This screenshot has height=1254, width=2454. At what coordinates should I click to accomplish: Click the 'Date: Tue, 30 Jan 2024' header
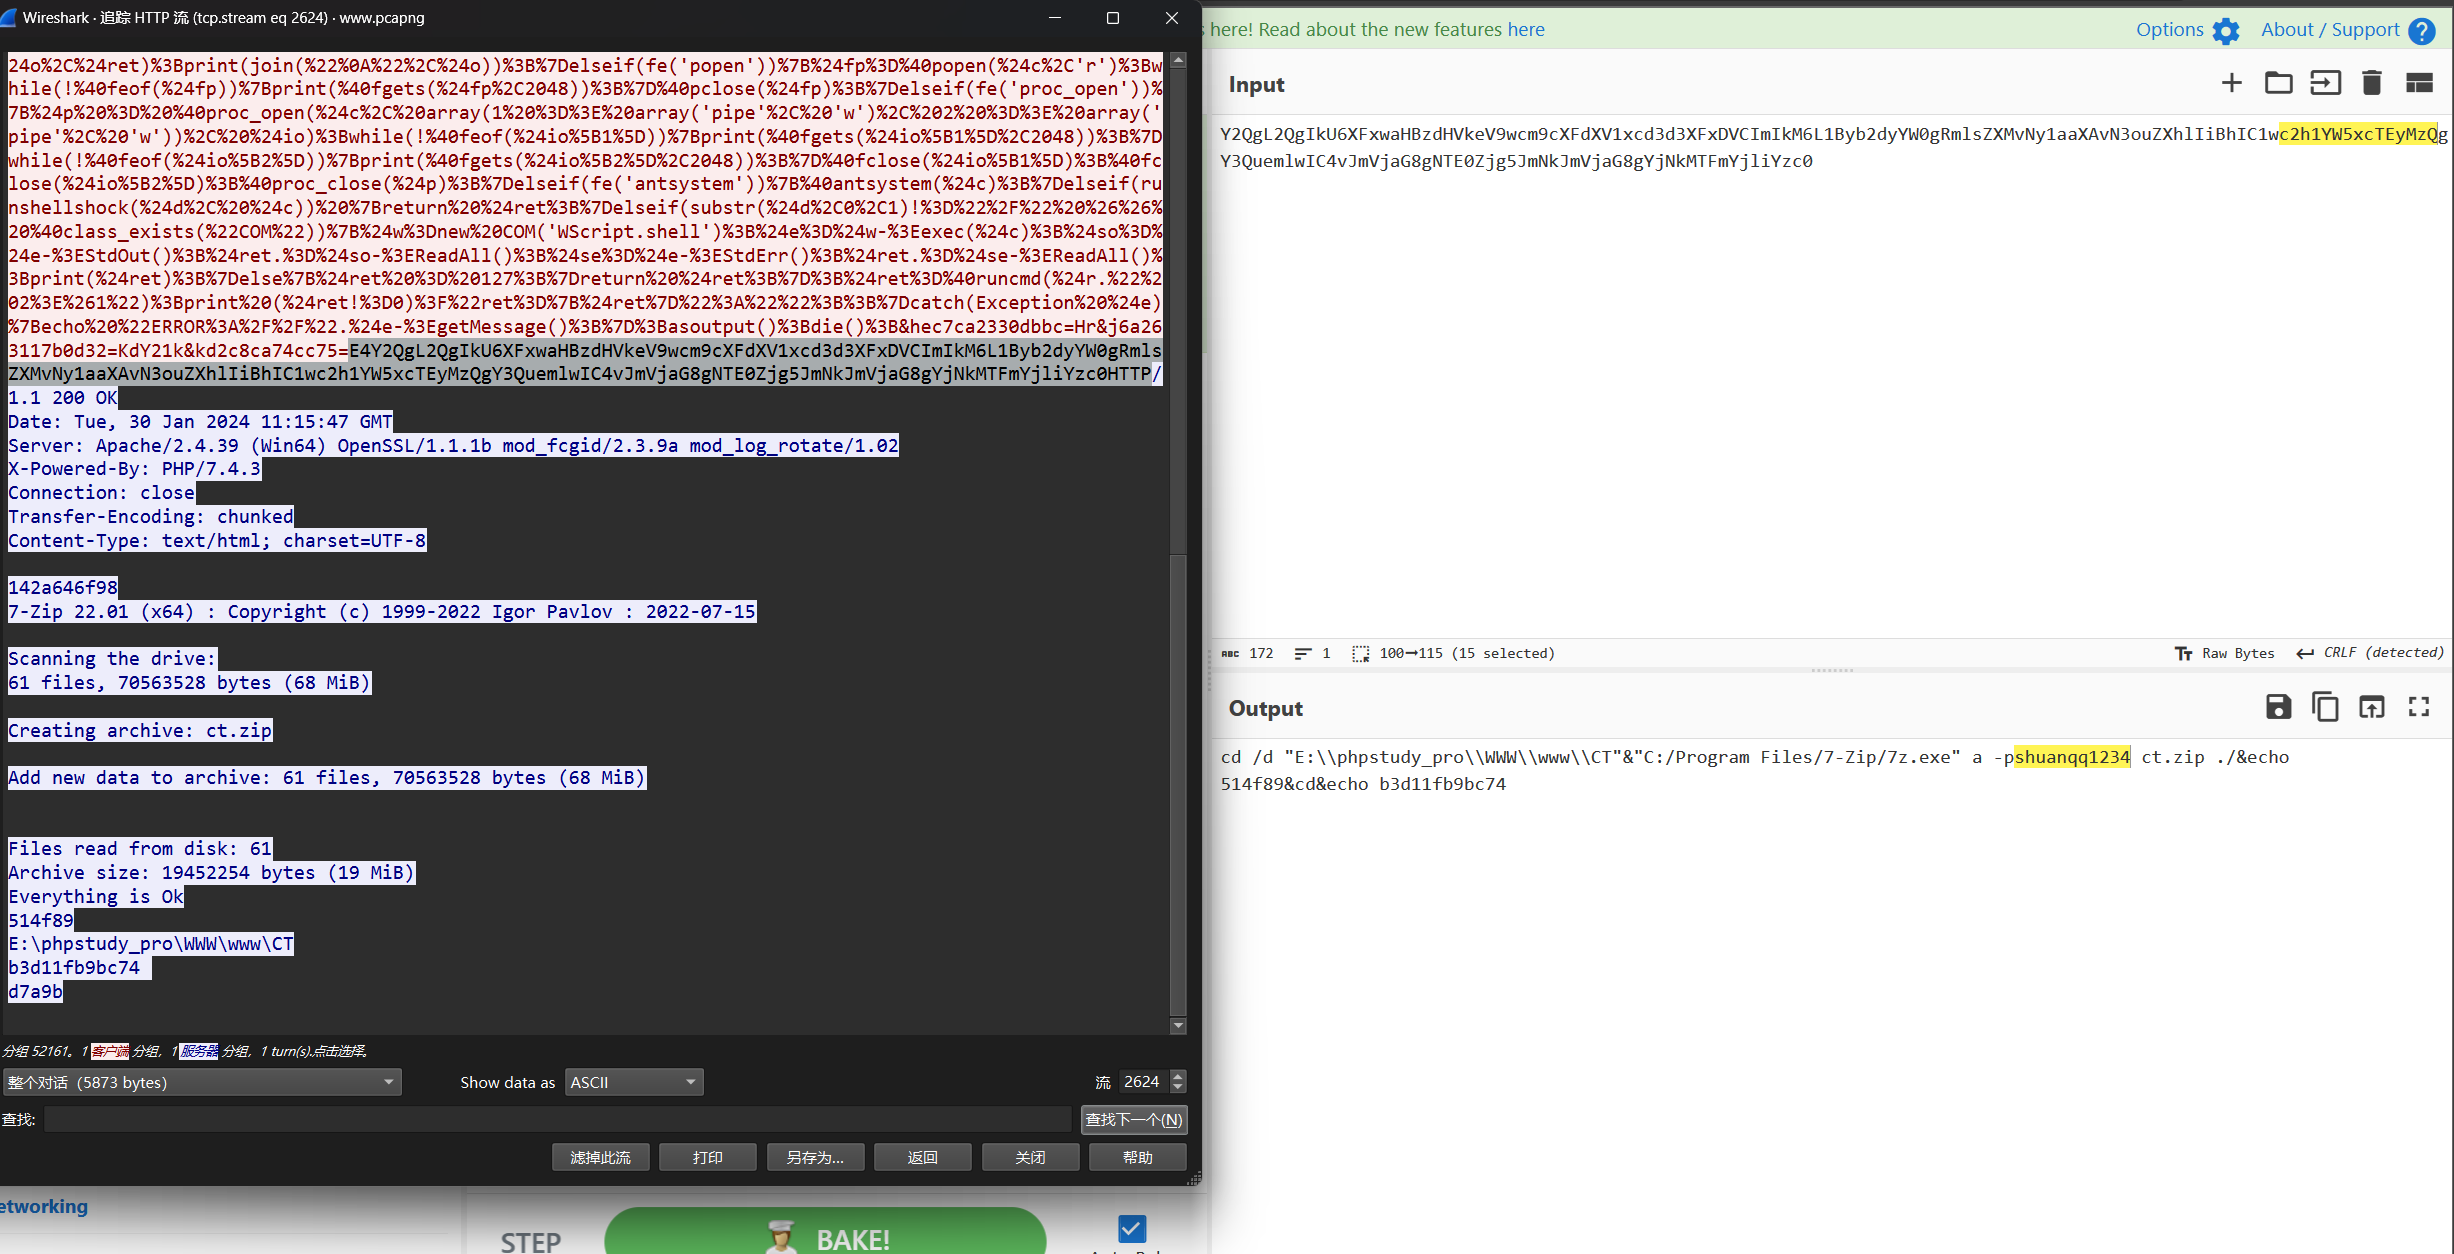tap(200, 421)
